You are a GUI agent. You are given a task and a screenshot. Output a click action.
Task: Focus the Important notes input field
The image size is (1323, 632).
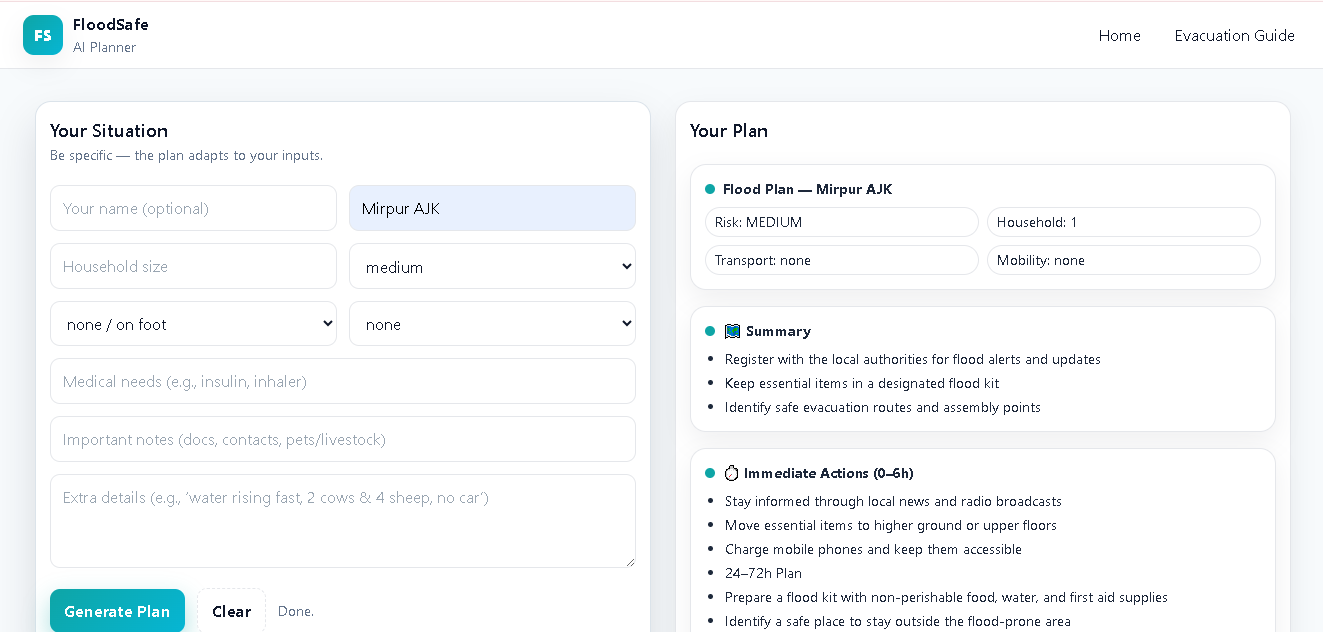tap(343, 439)
